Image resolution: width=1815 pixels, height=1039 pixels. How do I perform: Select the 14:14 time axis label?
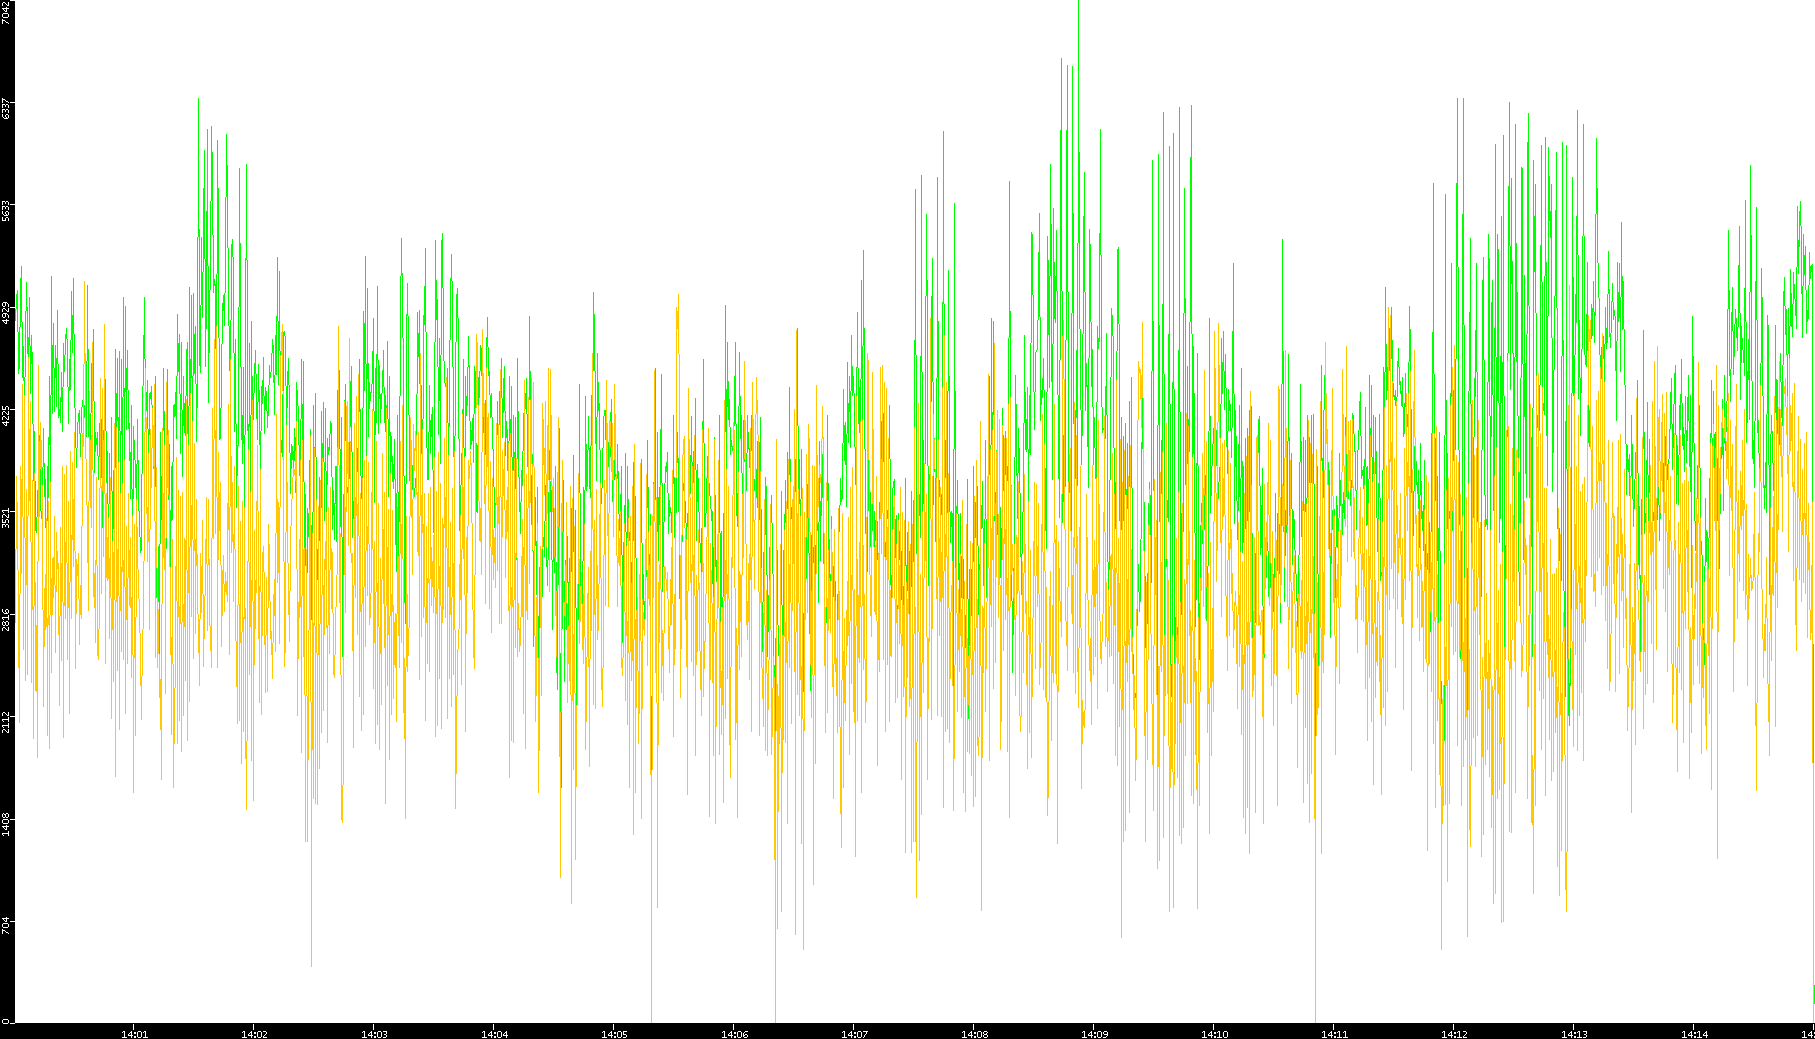coord(1694,1034)
